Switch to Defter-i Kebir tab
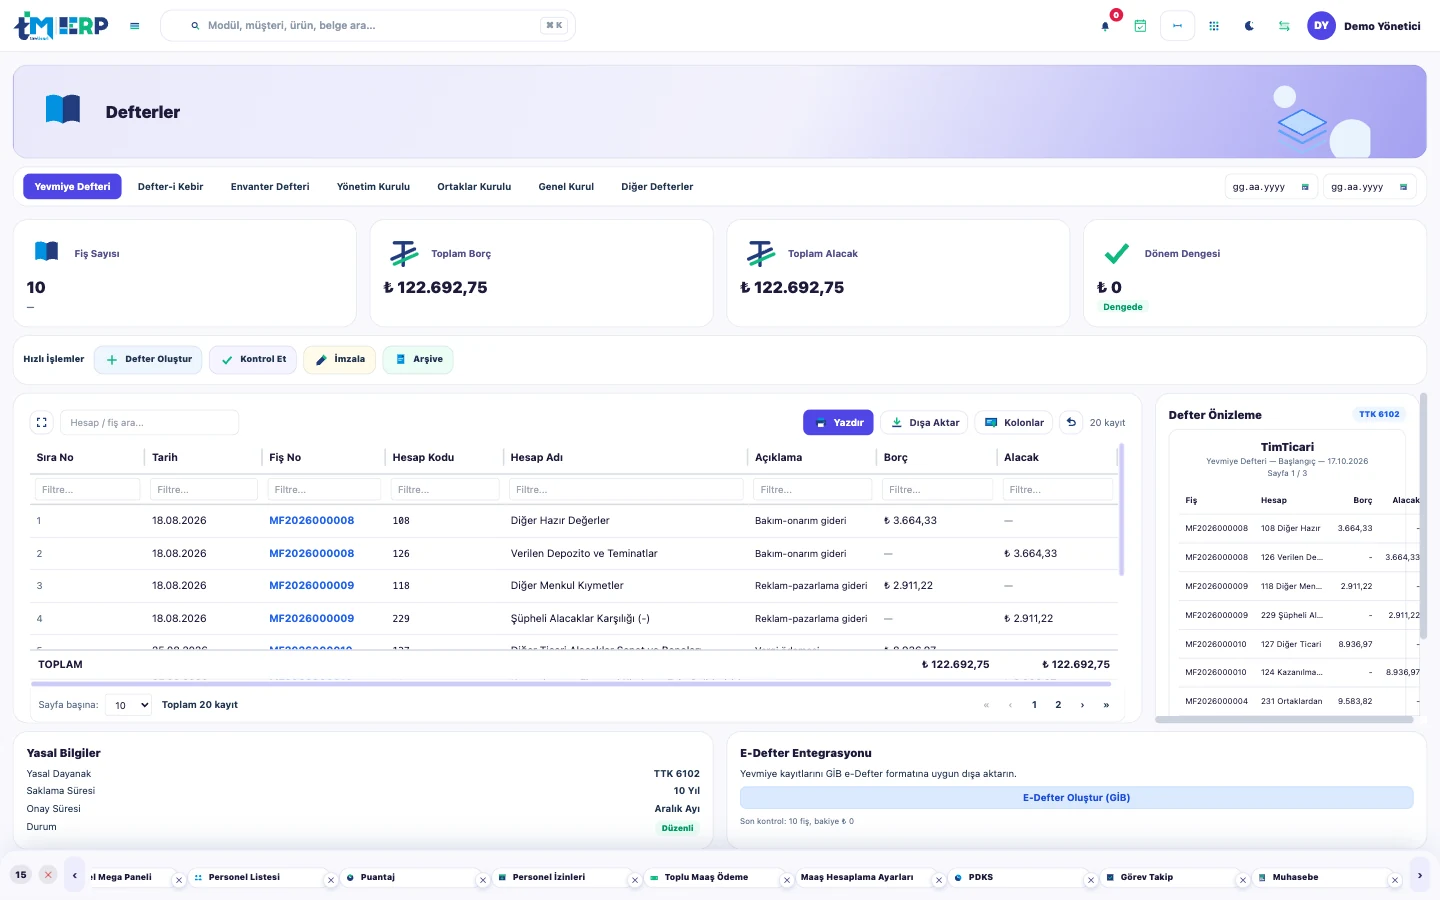Screen dimensions: 1440x900 tap(170, 187)
